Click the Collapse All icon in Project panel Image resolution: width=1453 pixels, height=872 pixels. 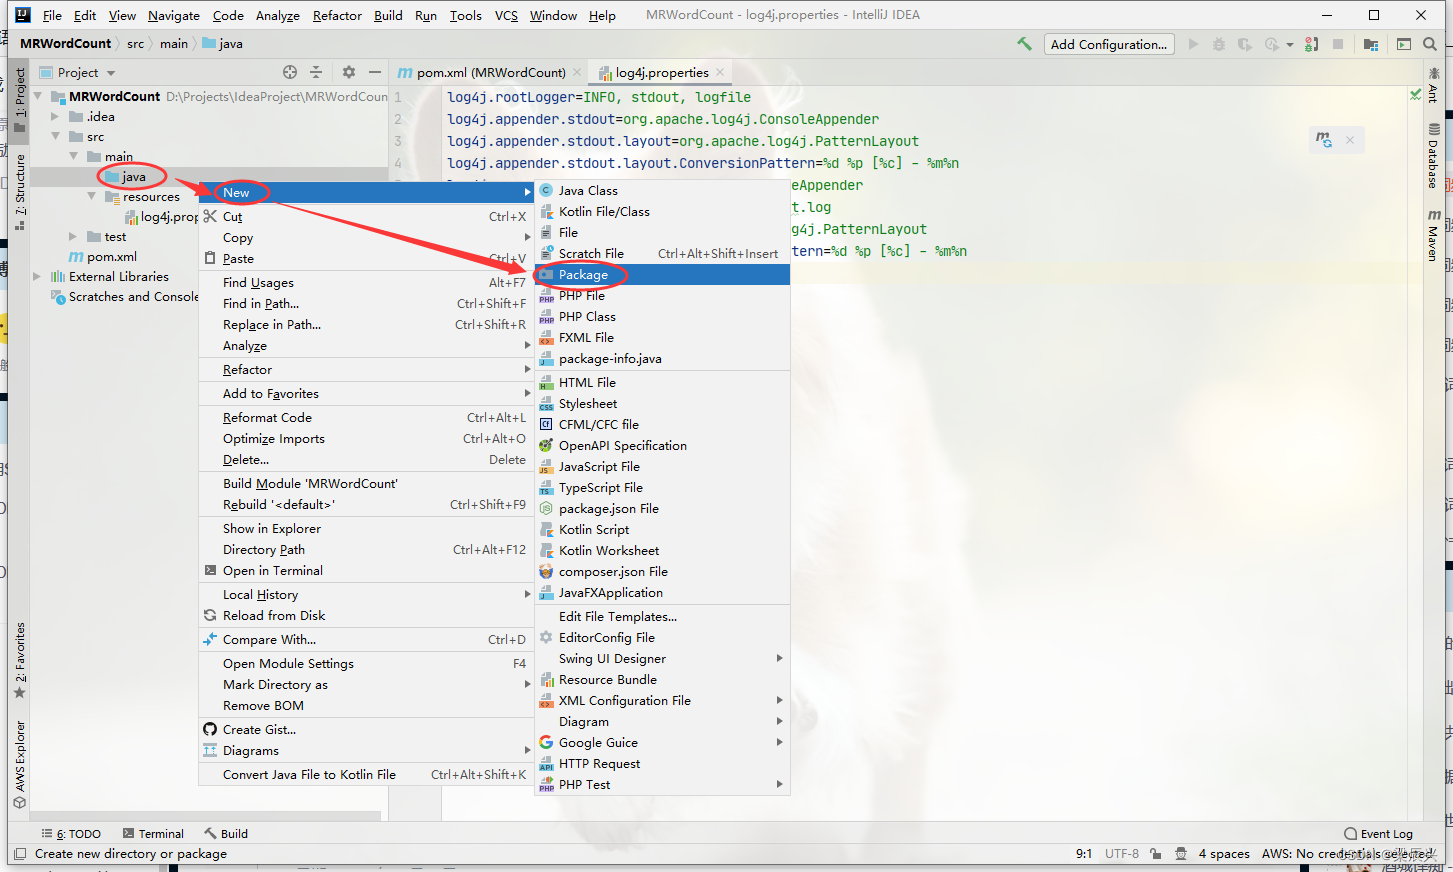pos(316,72)
